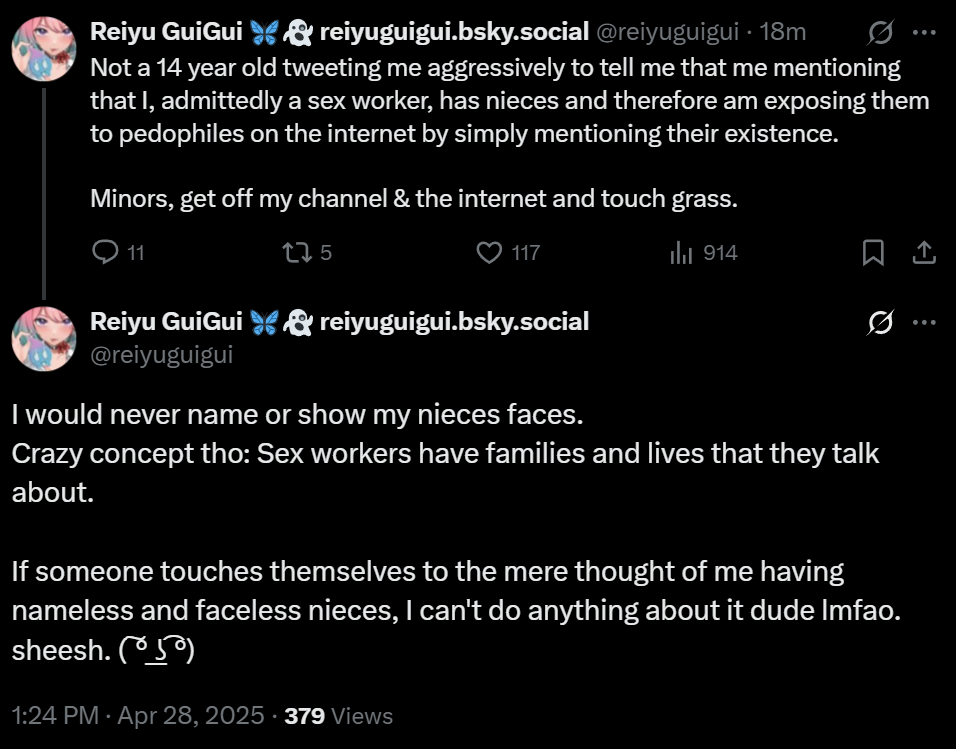
Task: Click the 1:24 PM Apr 28, 2025 timestamp
Action: tap(138, 716)
